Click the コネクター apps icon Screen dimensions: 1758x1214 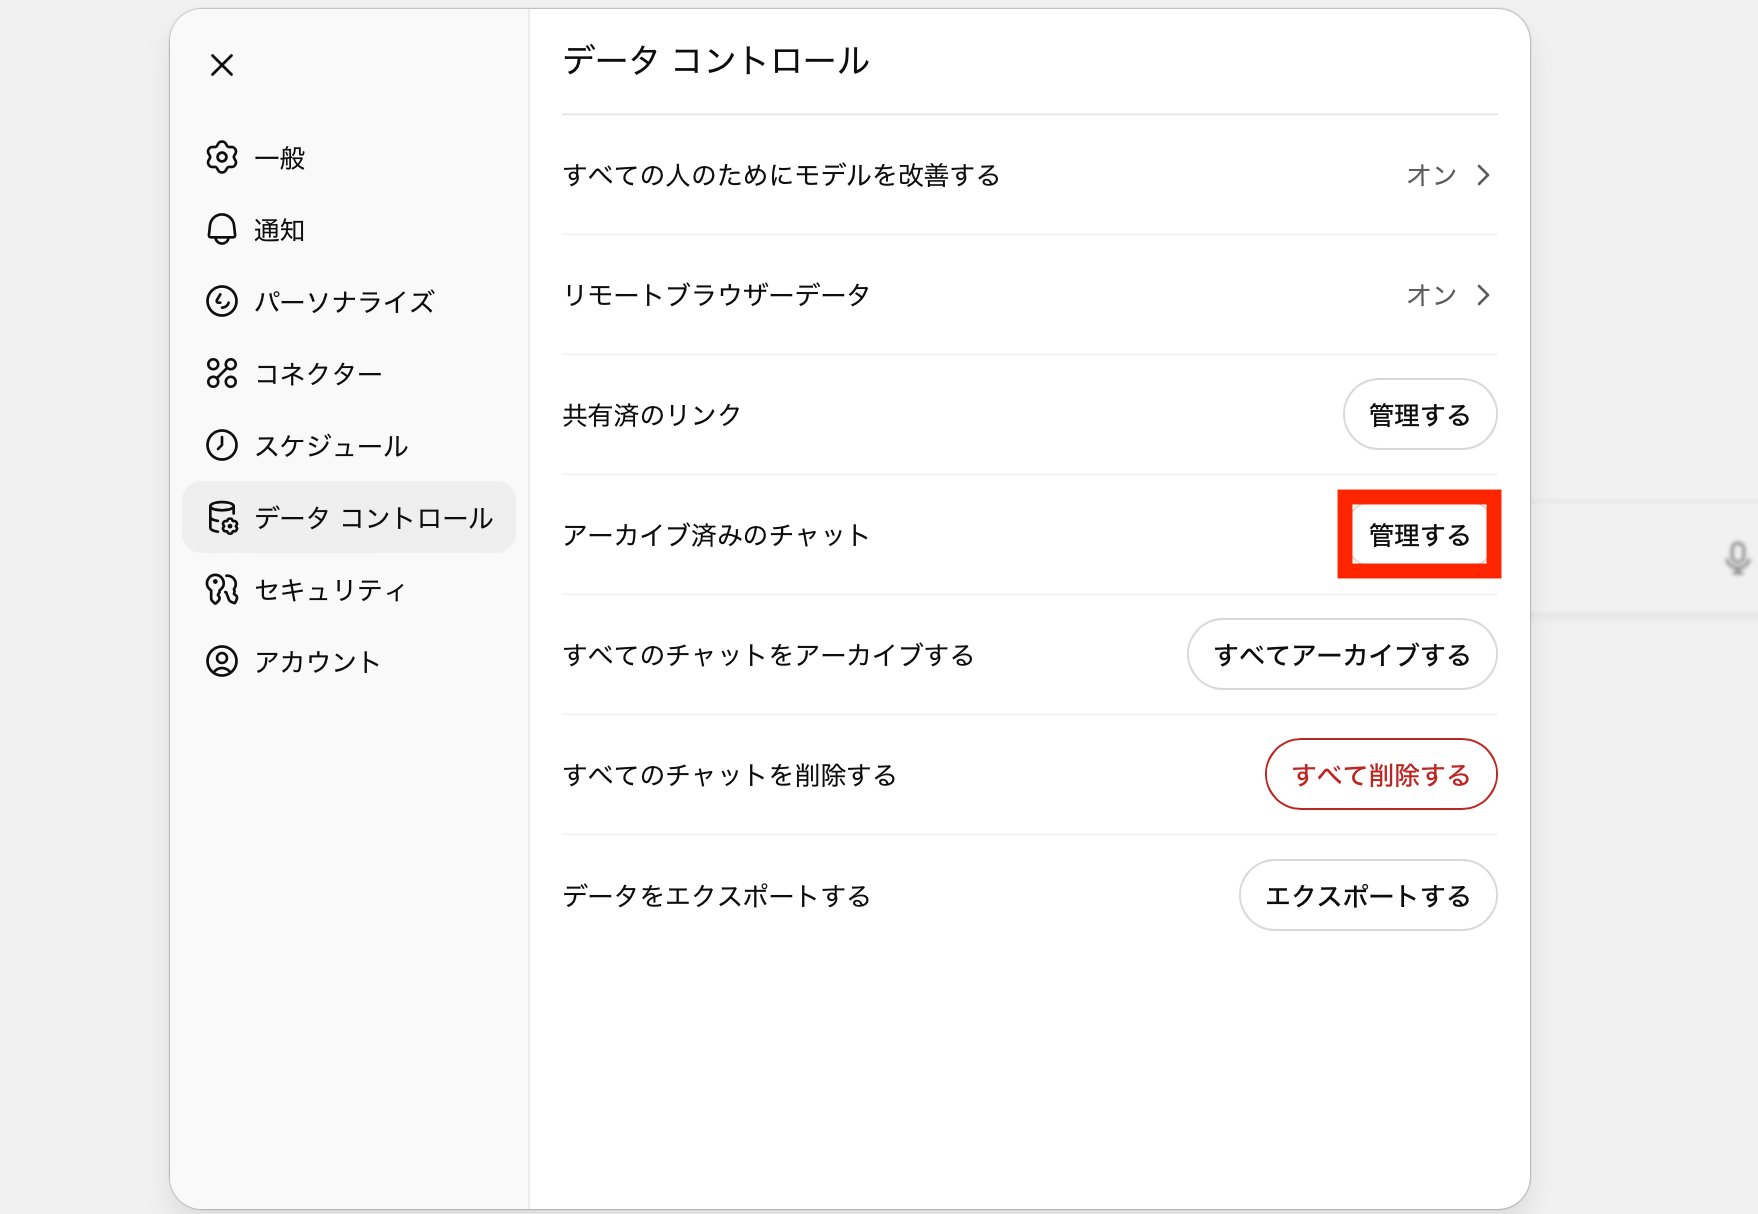[x=222, y=373]
